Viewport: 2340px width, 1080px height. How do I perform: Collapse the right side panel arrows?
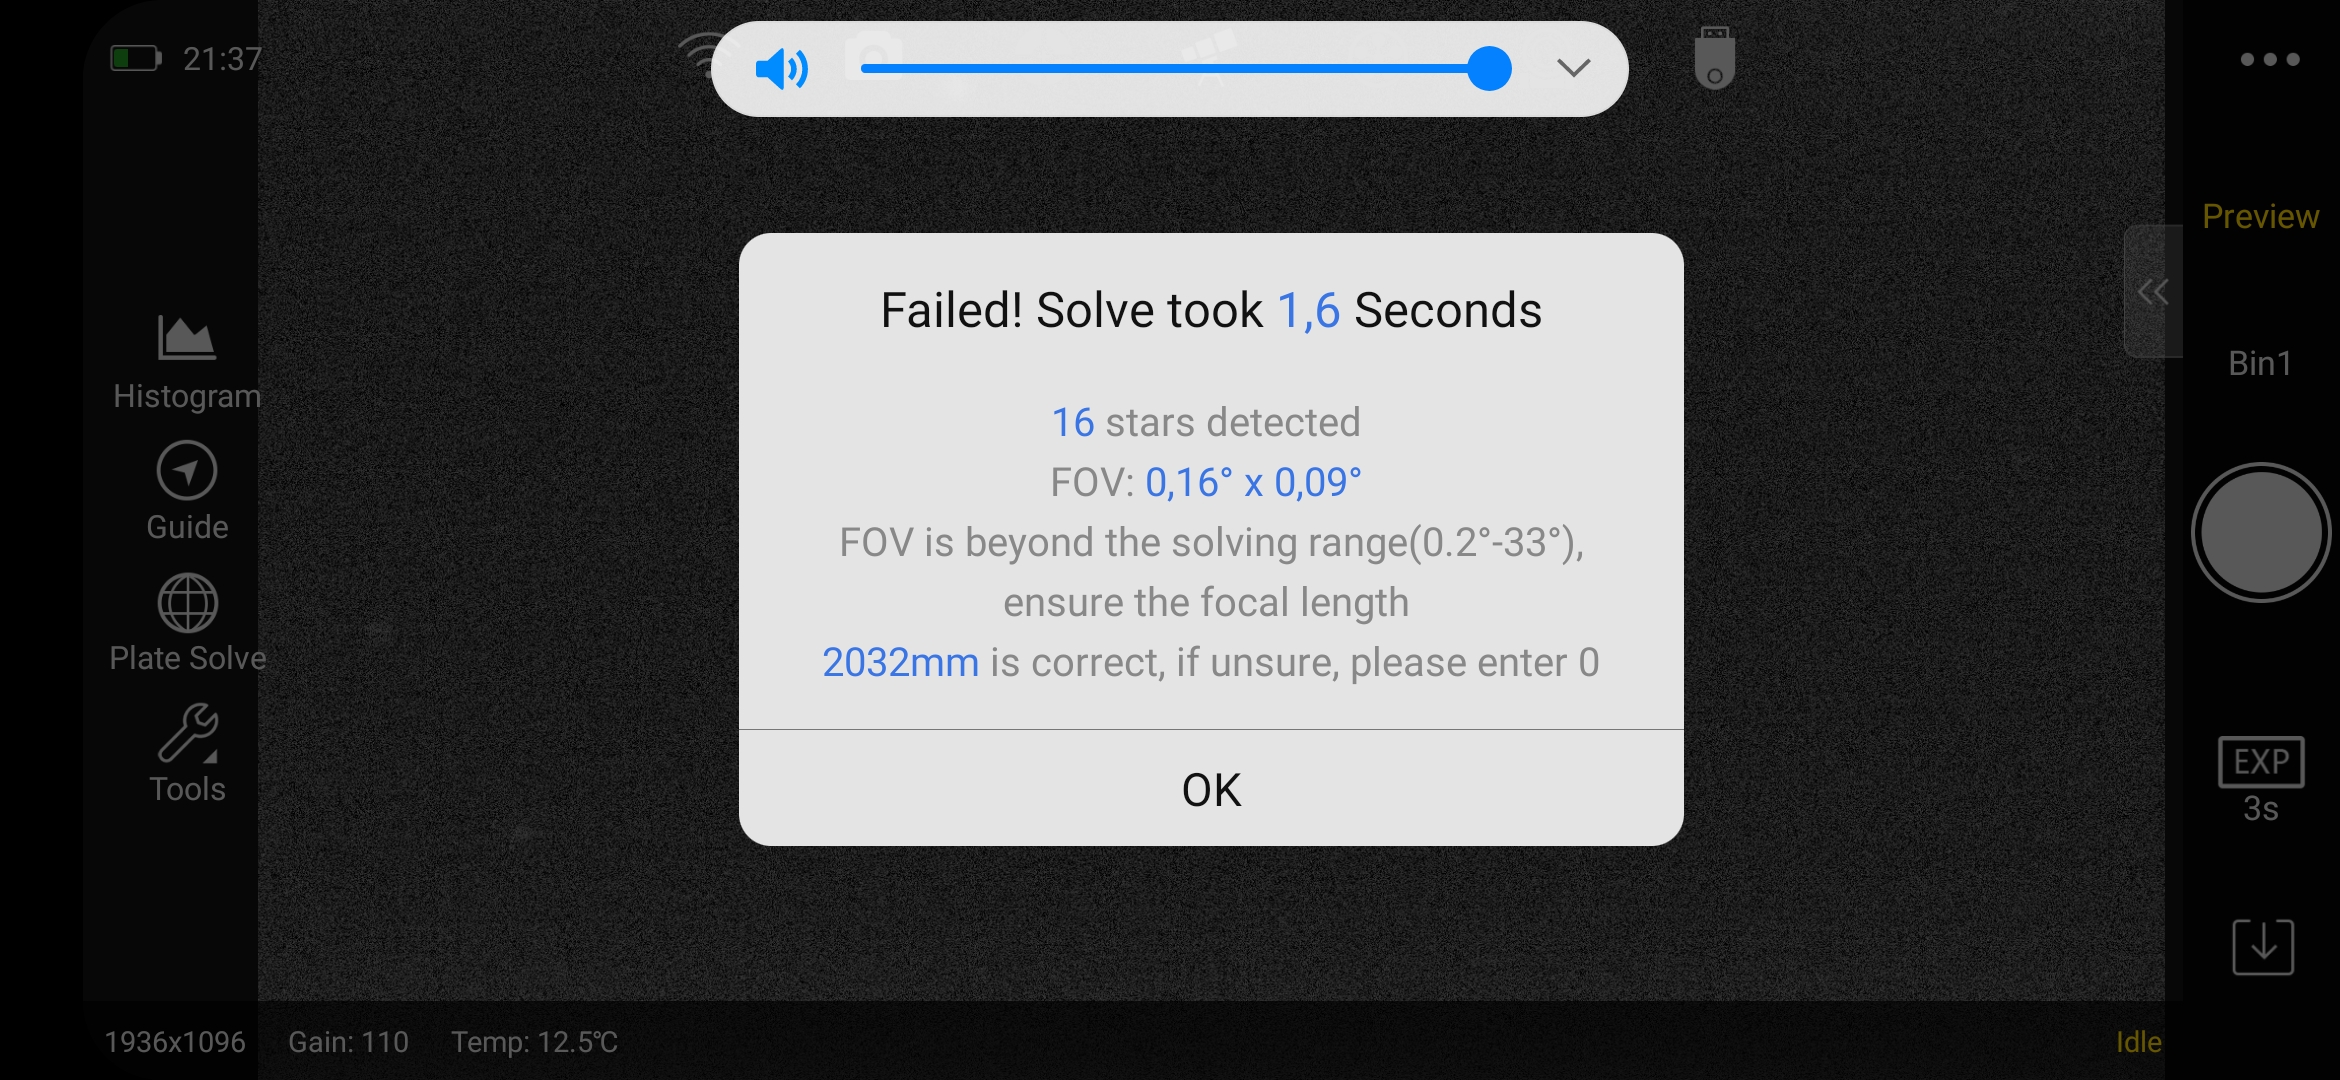(x=2152, y=292)
